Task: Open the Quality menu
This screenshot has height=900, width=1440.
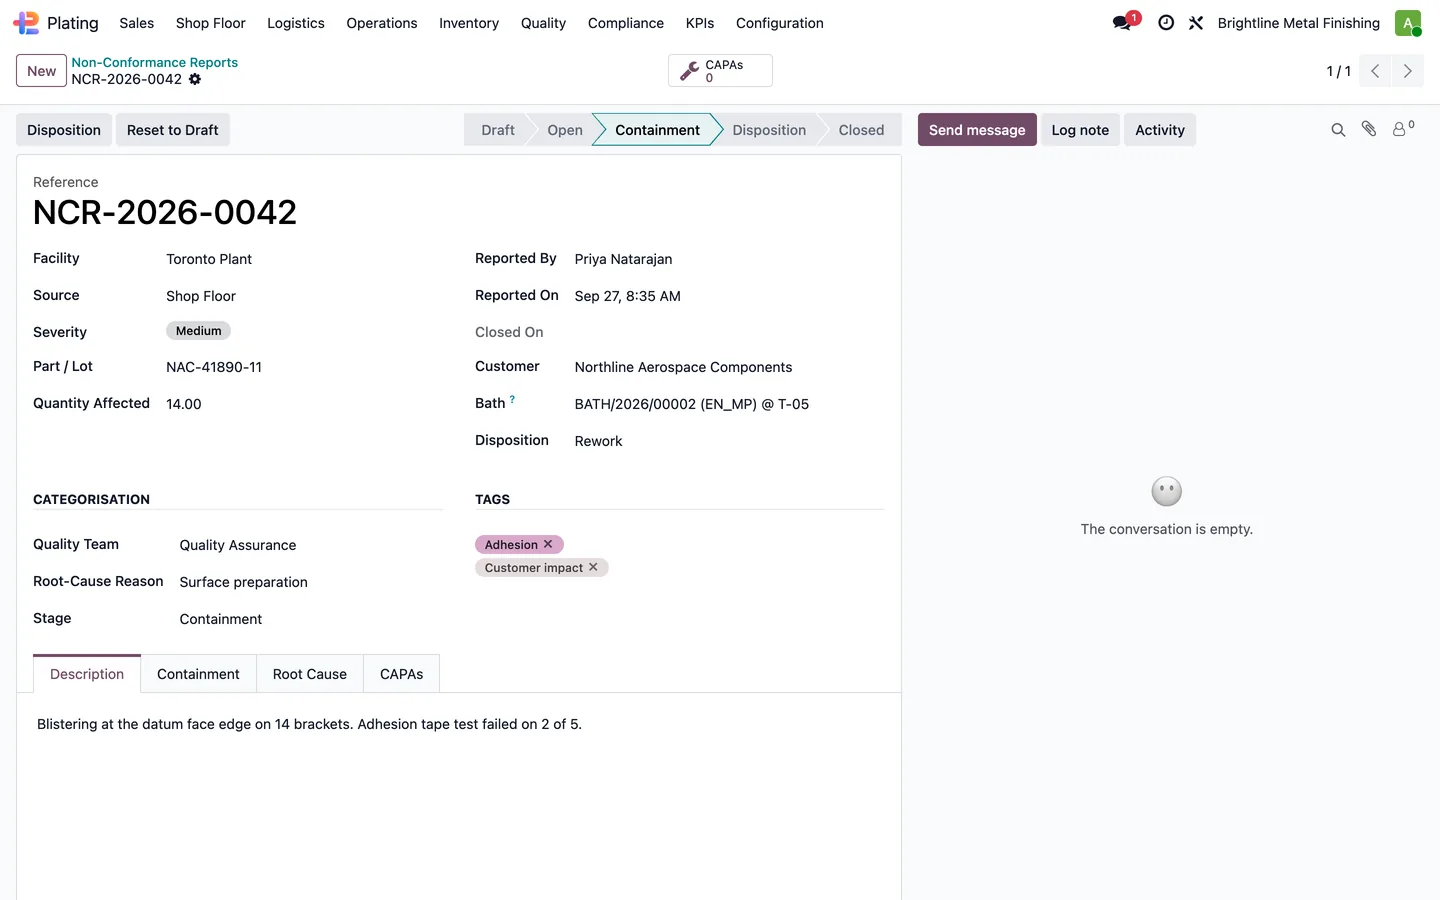Action: [543, 23]
